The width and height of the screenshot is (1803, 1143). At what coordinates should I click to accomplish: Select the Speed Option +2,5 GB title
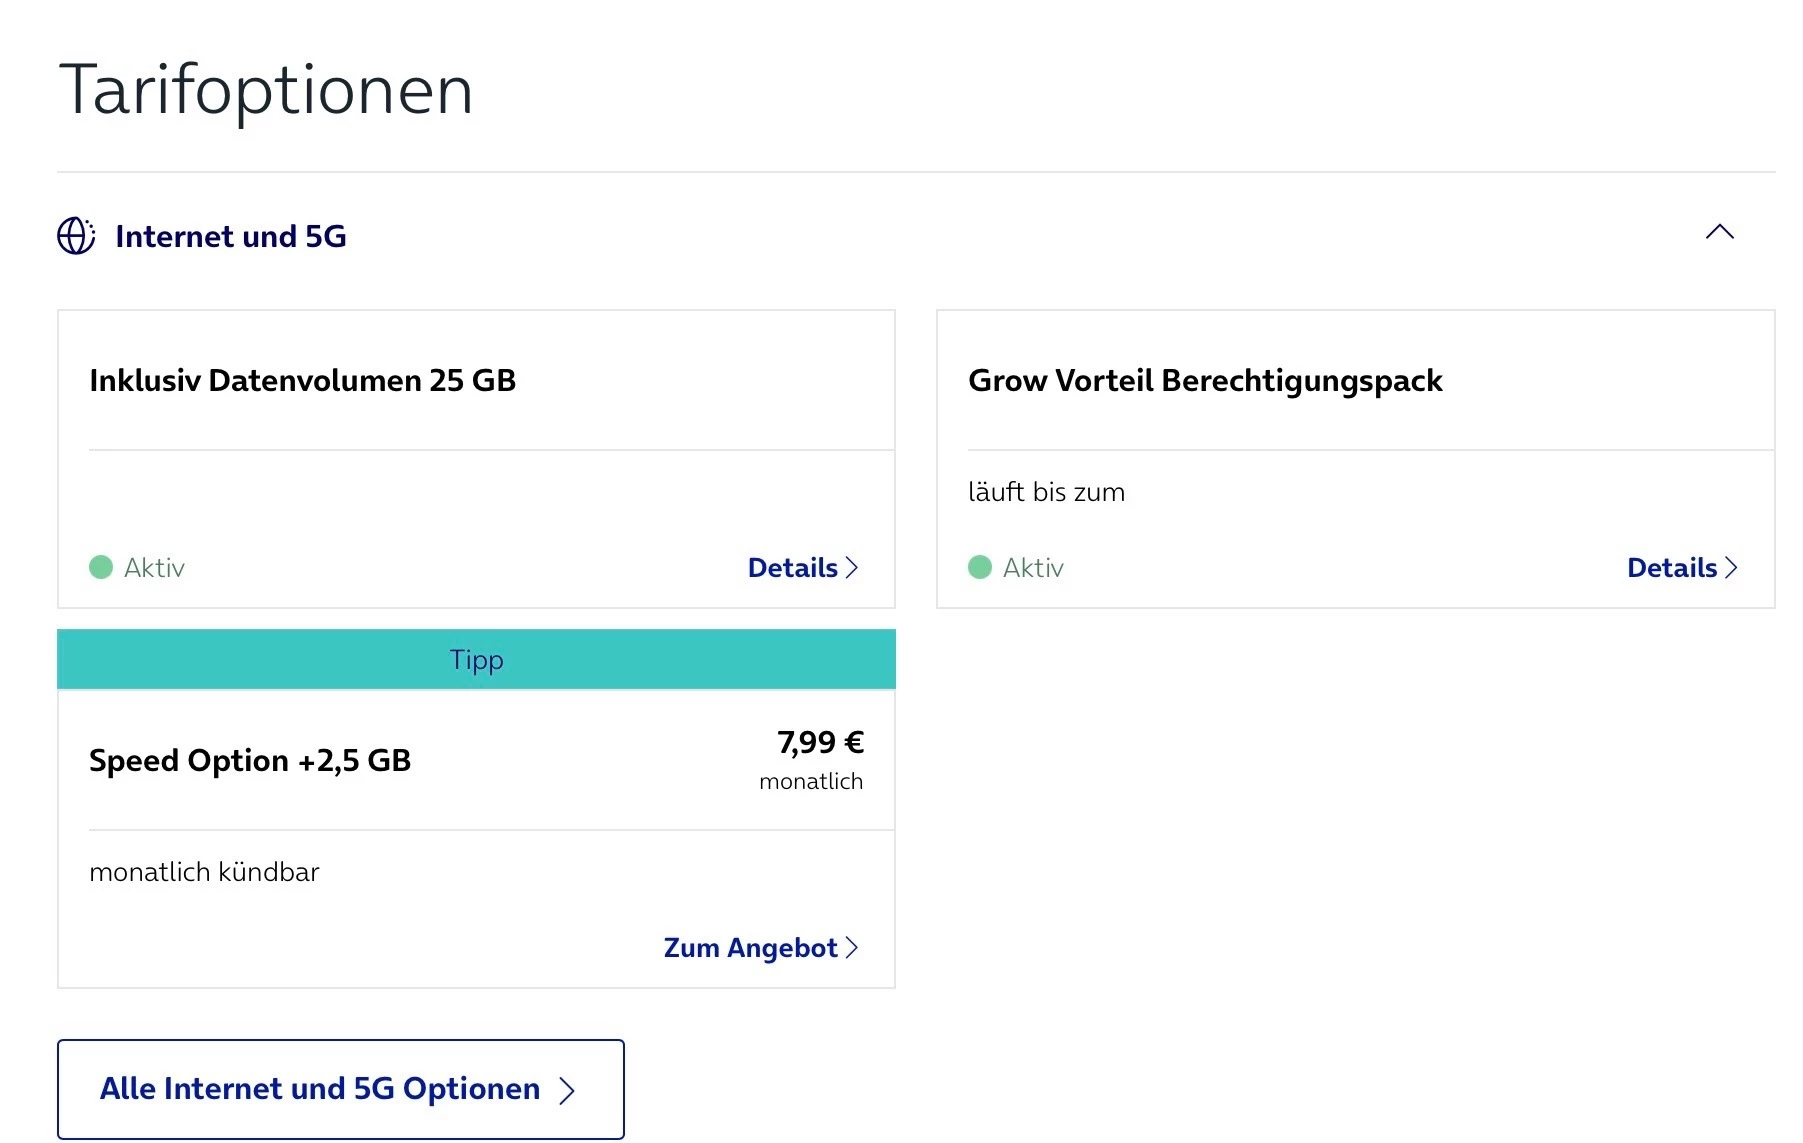(250, 761)
